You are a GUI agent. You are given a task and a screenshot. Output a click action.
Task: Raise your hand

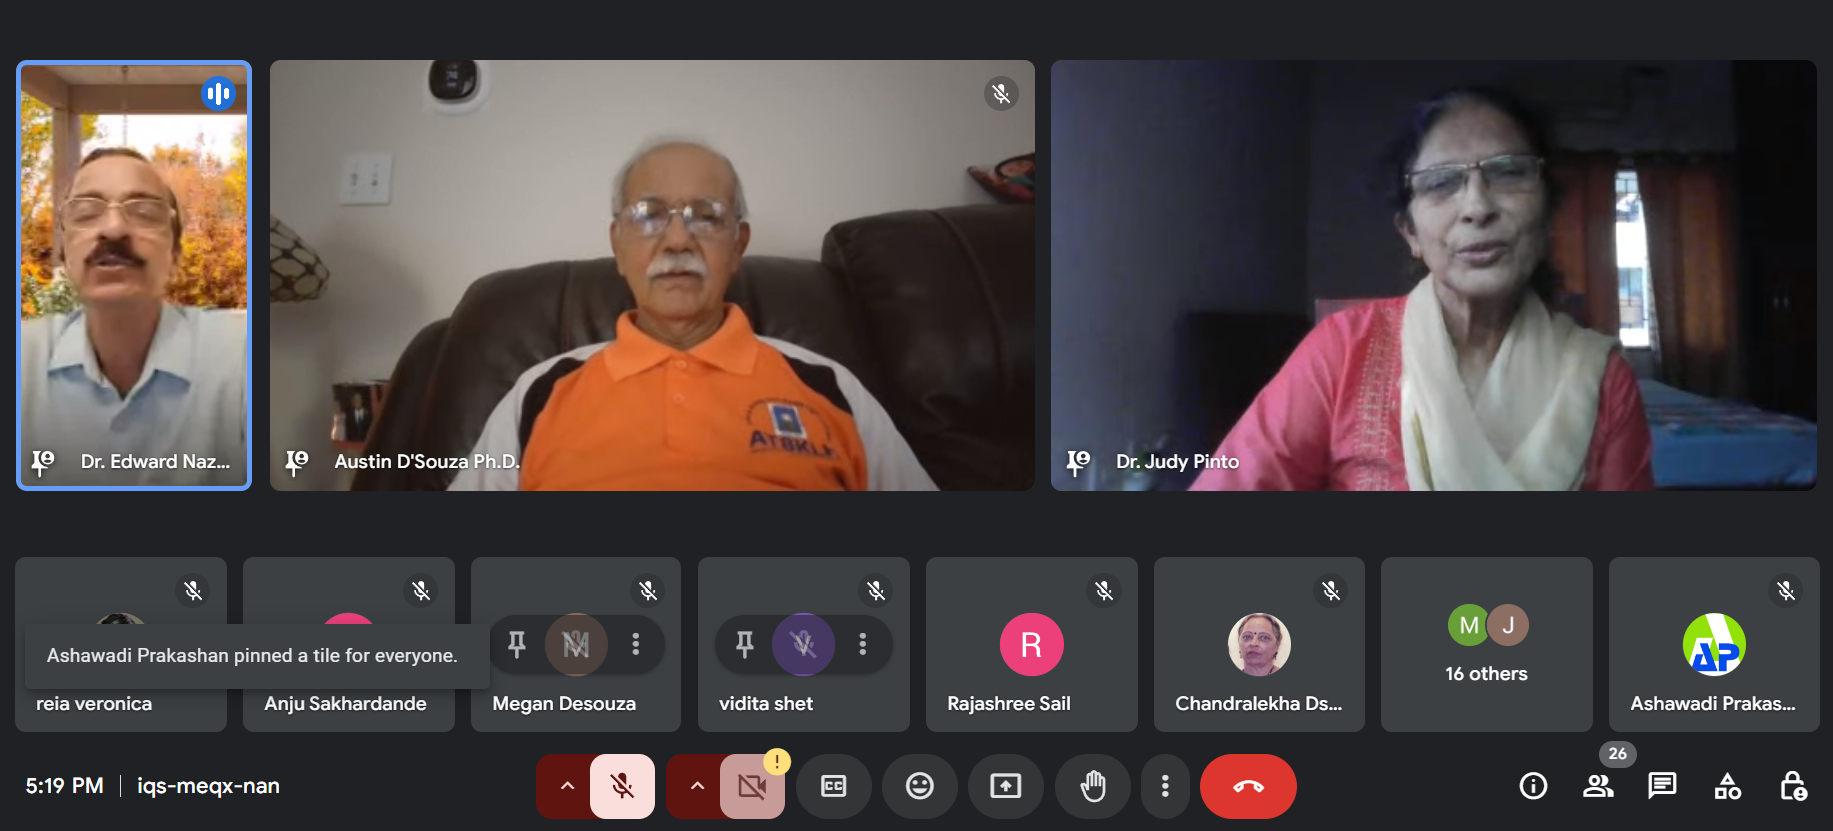(x=1093, y=786)
